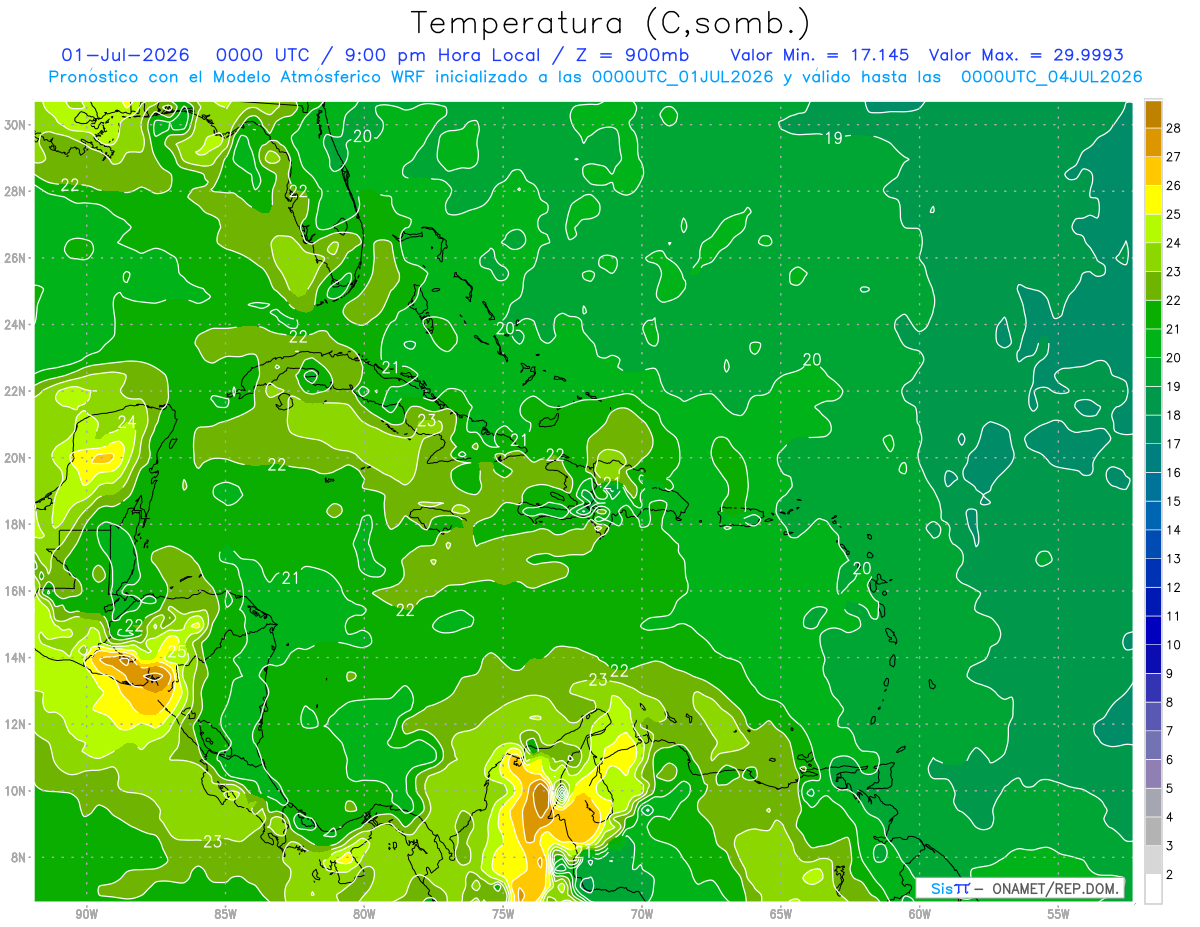Screen dimensions: 1200x927
Task: Click the blue swatch between 13 and 14
Action: (1153, 544)
